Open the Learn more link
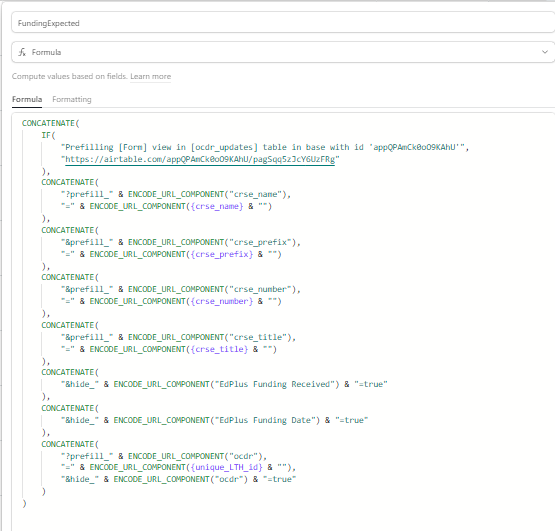 [150, 76]
